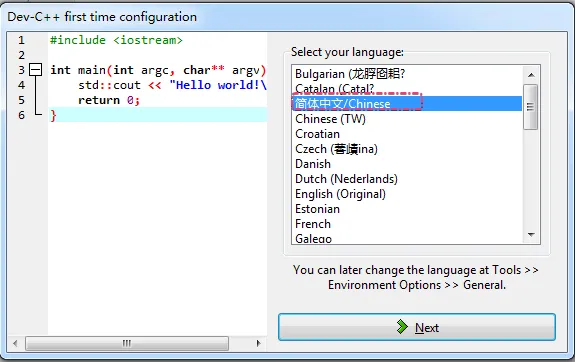Click the Next button
The image size is (575, 362).
(x=417, y=327)
